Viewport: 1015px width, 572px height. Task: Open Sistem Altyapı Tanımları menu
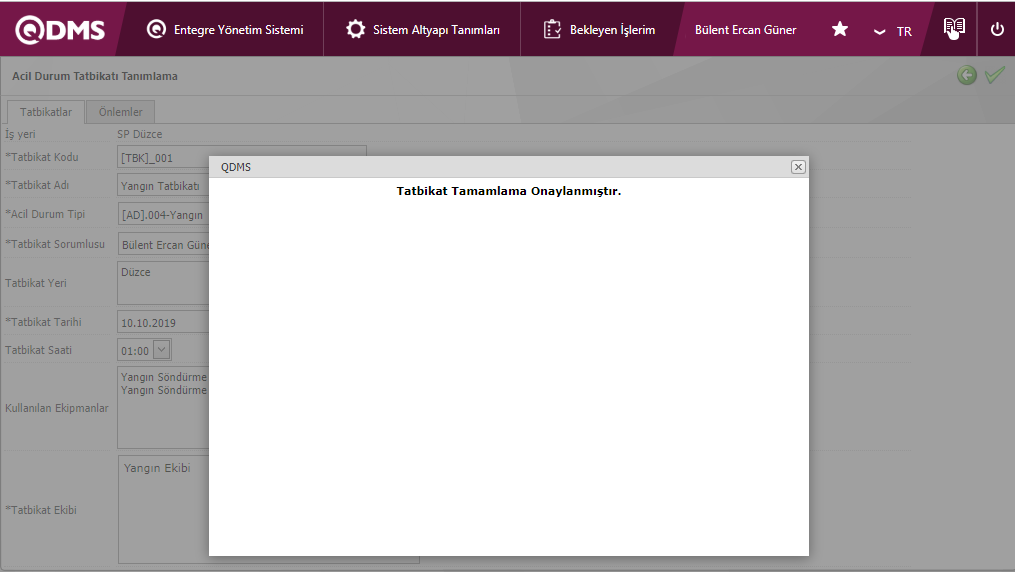pyautogui.click(x=422, y=30)
